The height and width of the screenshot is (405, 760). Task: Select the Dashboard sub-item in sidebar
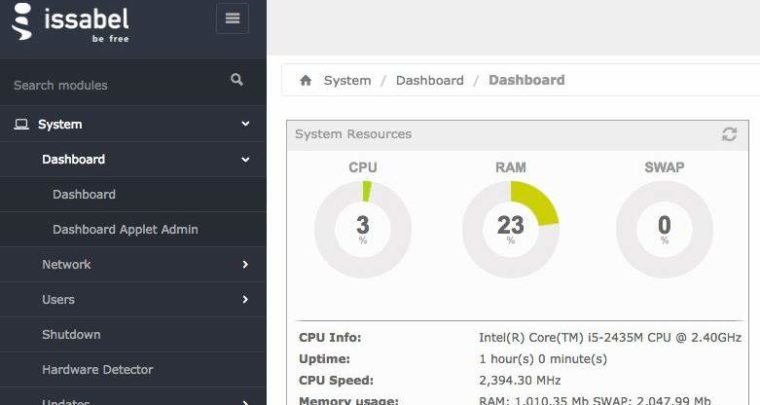coord(84,194)
